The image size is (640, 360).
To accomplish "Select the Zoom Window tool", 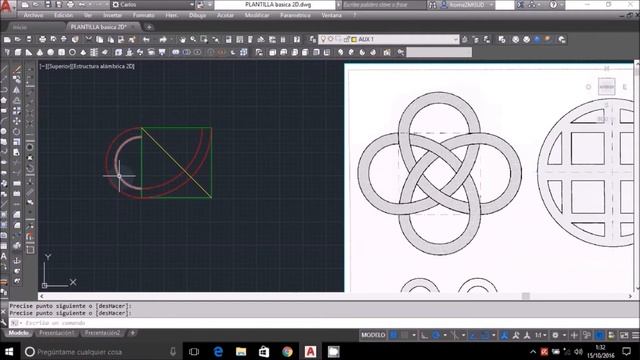I will click(x=204, y=40).
